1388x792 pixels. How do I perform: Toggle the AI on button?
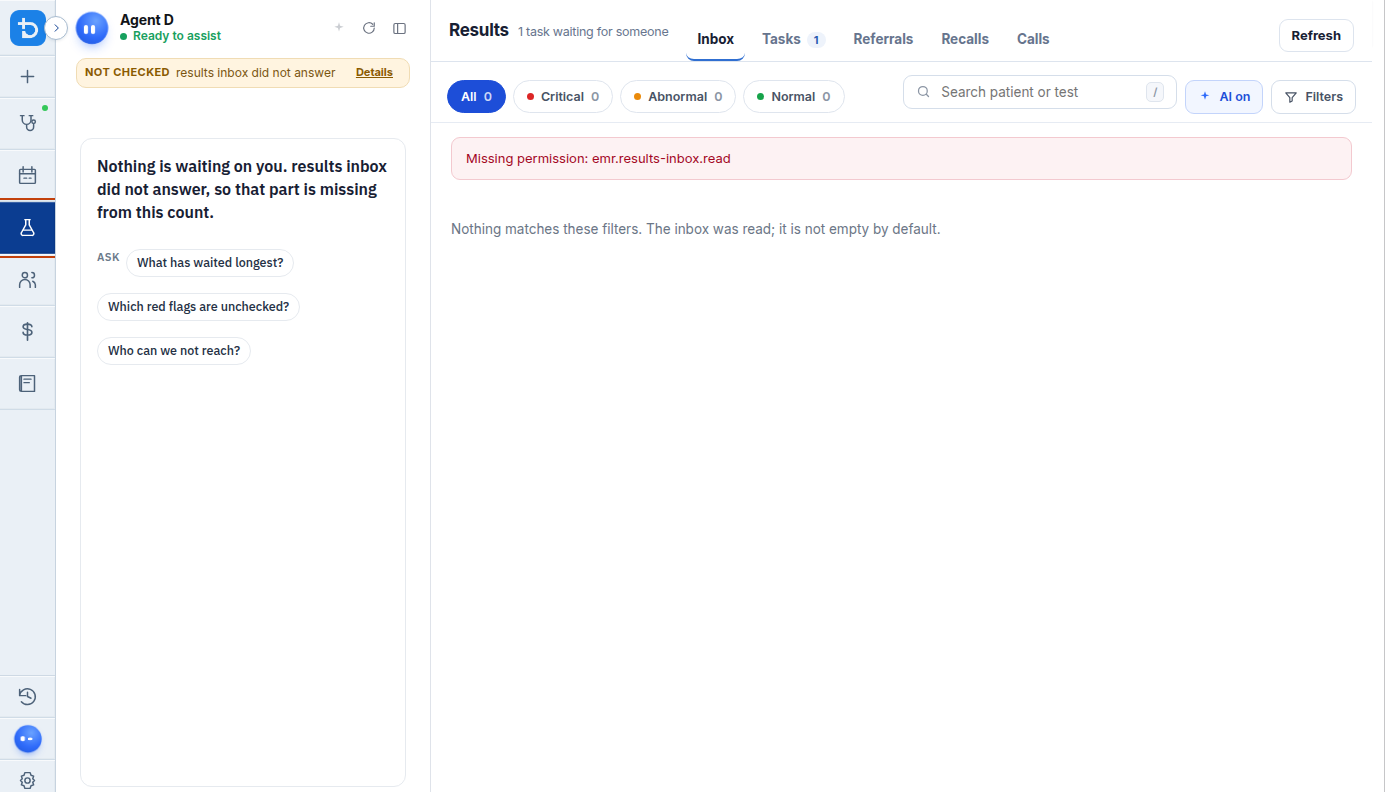click(1225, 97)
